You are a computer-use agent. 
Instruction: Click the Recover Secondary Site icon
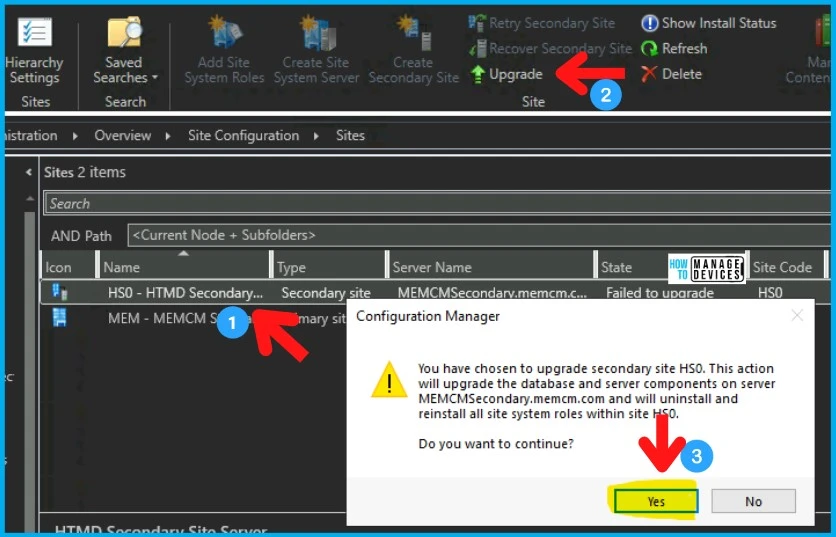point(477,49)
